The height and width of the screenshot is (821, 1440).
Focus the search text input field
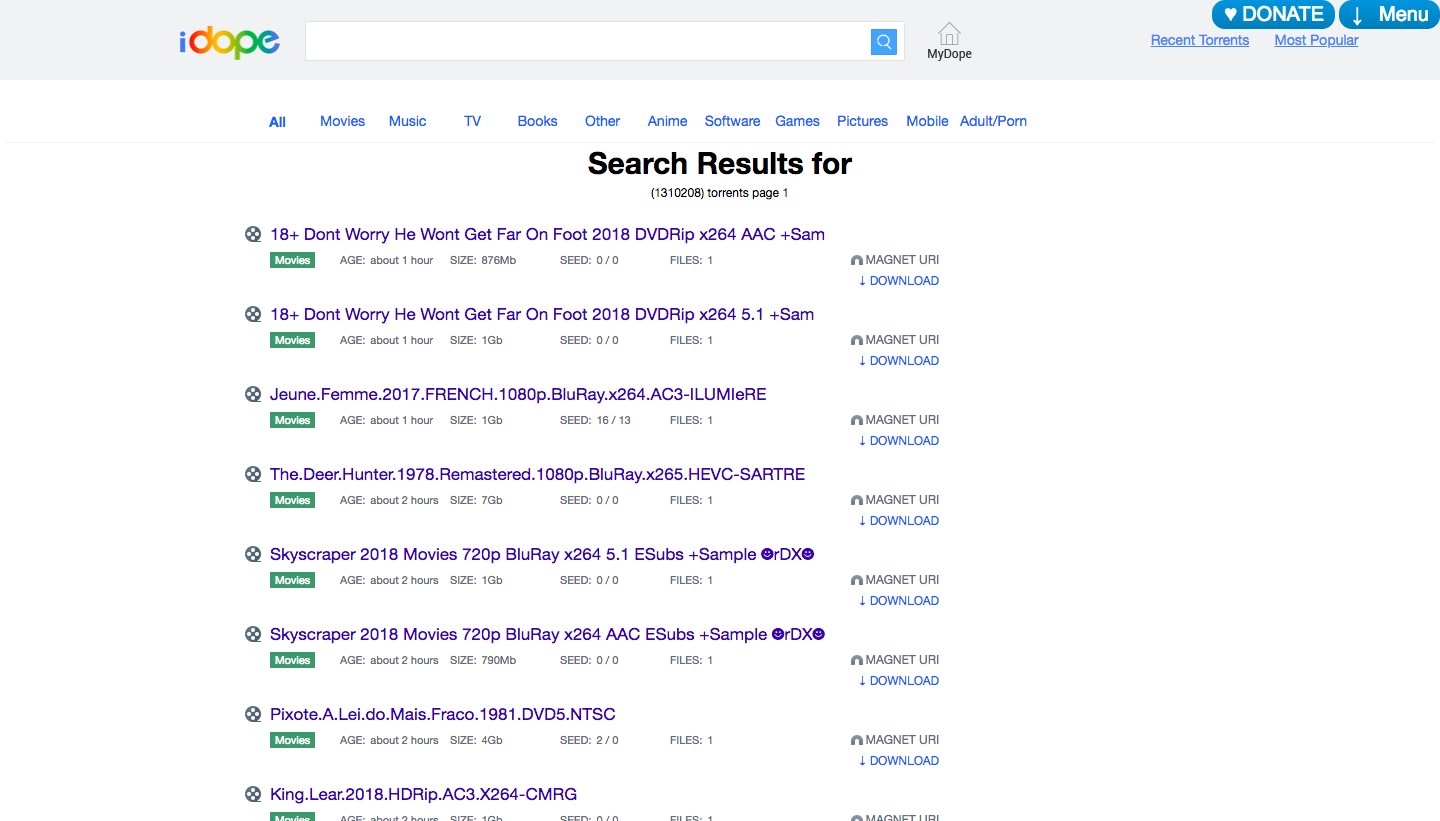588,41
